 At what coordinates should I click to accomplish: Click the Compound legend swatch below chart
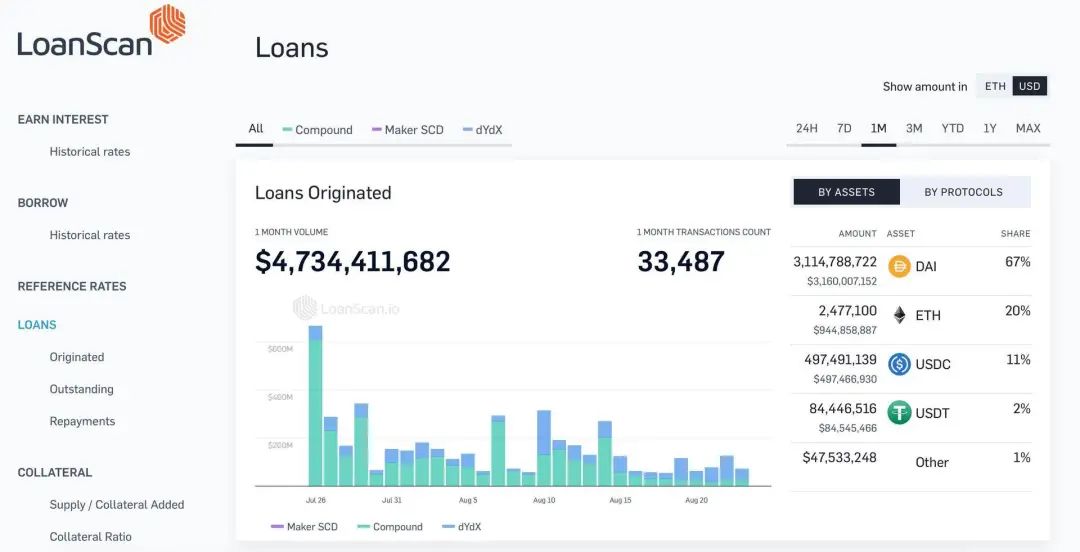click(364, 527)
